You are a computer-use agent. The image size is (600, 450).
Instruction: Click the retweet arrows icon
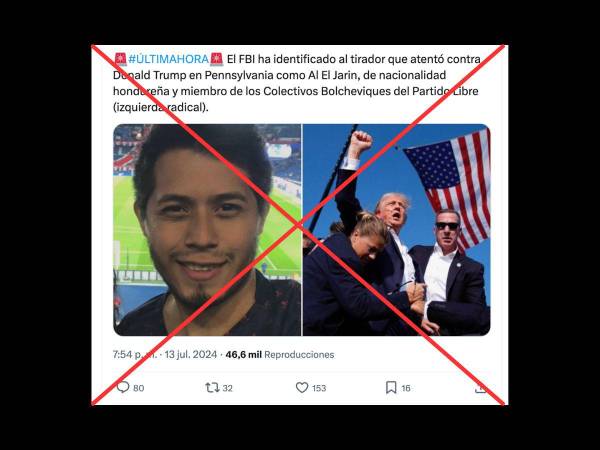(212, 388)
